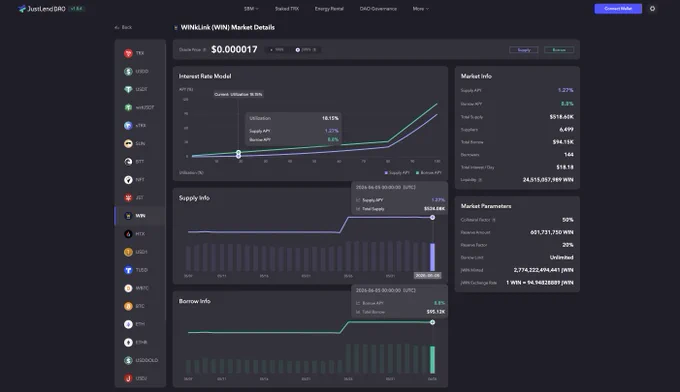680x392 pixels.
Task: Click jWIN Minted value 2,774,222,494,441 jWIN
Action: coord(543,270)
